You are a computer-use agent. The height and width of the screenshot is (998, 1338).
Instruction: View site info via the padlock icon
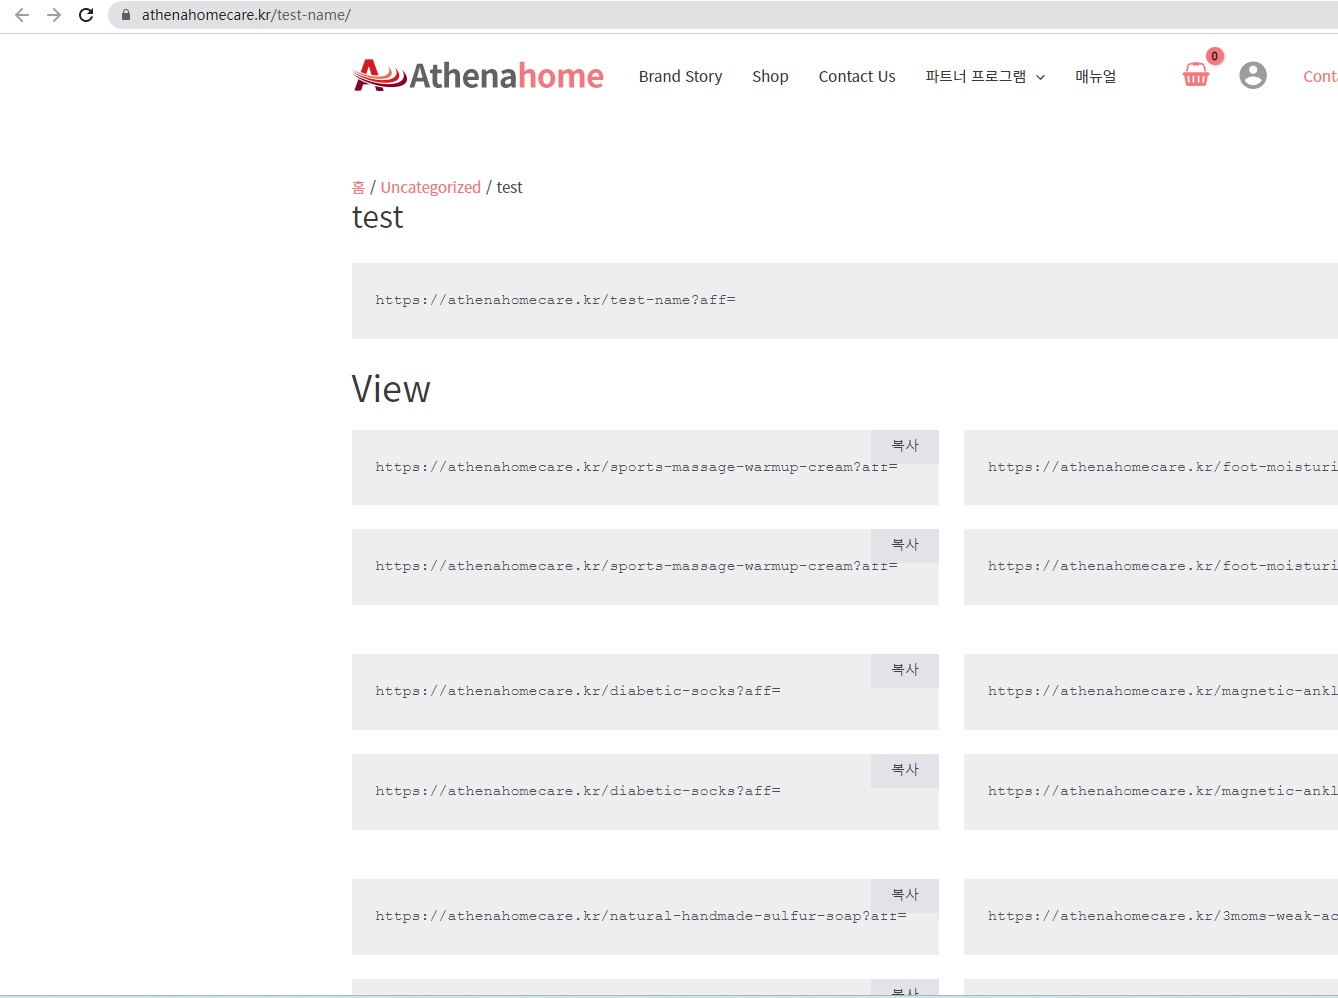pyautogui.click(x=126, y=15)
